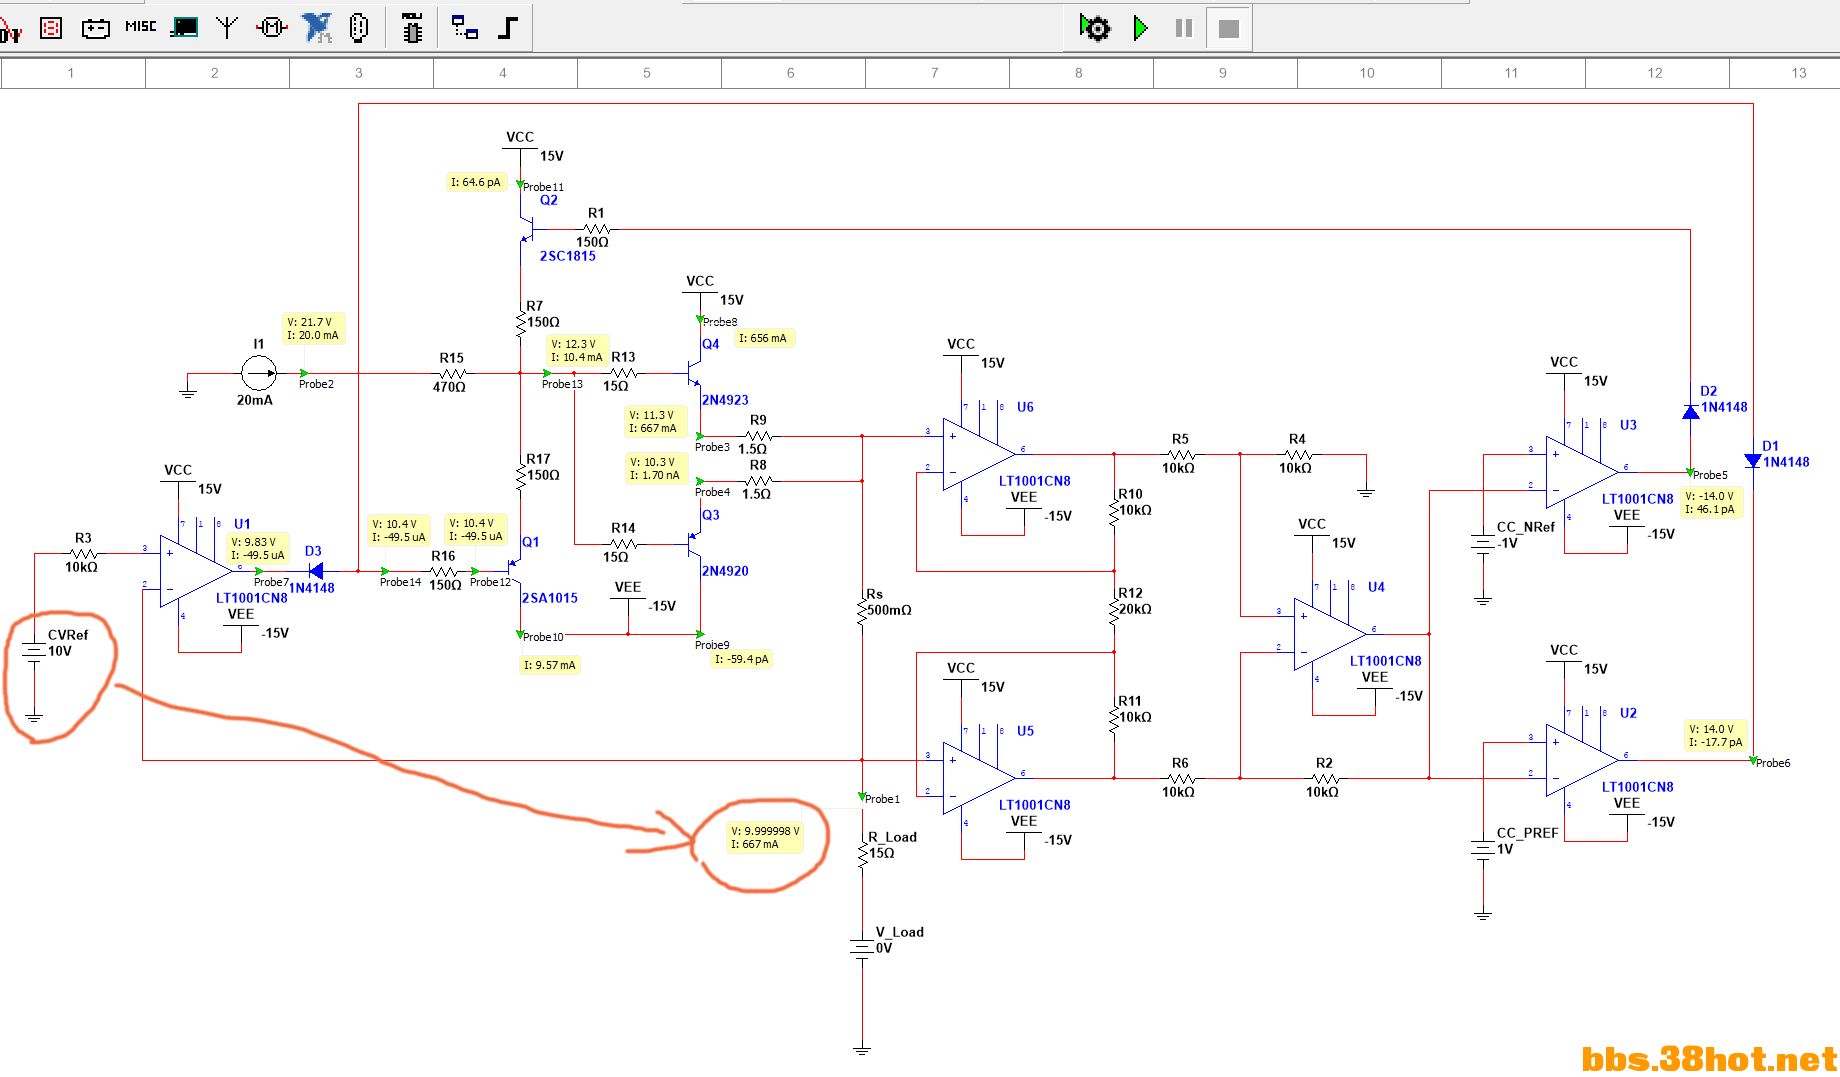1840x1077 pixels.
Task: Open the Advanced Peripherals screen icon
Action: point(184,28)
